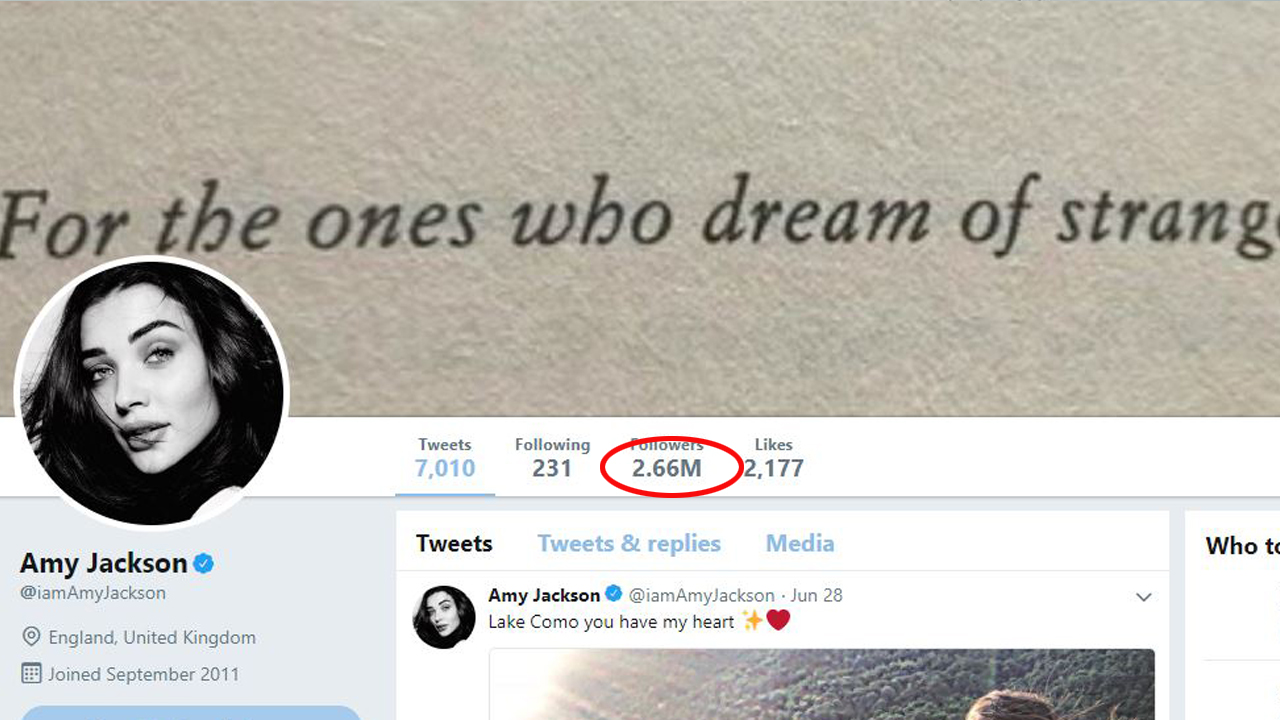Viewport: 1280px width, 720px height.
Task: Open the Followers 2.66M list
Action: pos(667,458)
